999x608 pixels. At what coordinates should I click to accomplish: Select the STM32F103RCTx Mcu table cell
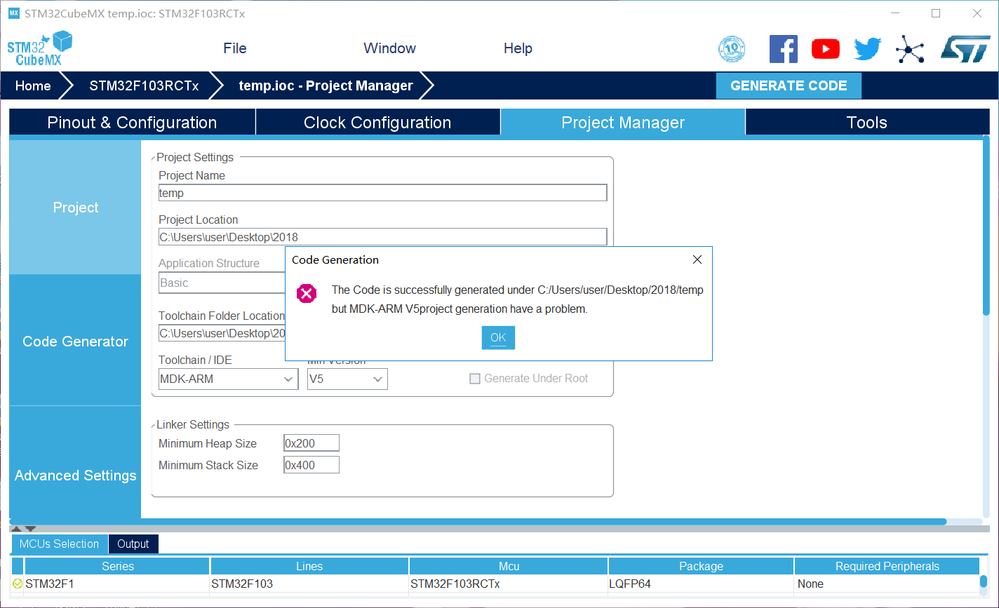pyautogui.click(x=508, y=584)
